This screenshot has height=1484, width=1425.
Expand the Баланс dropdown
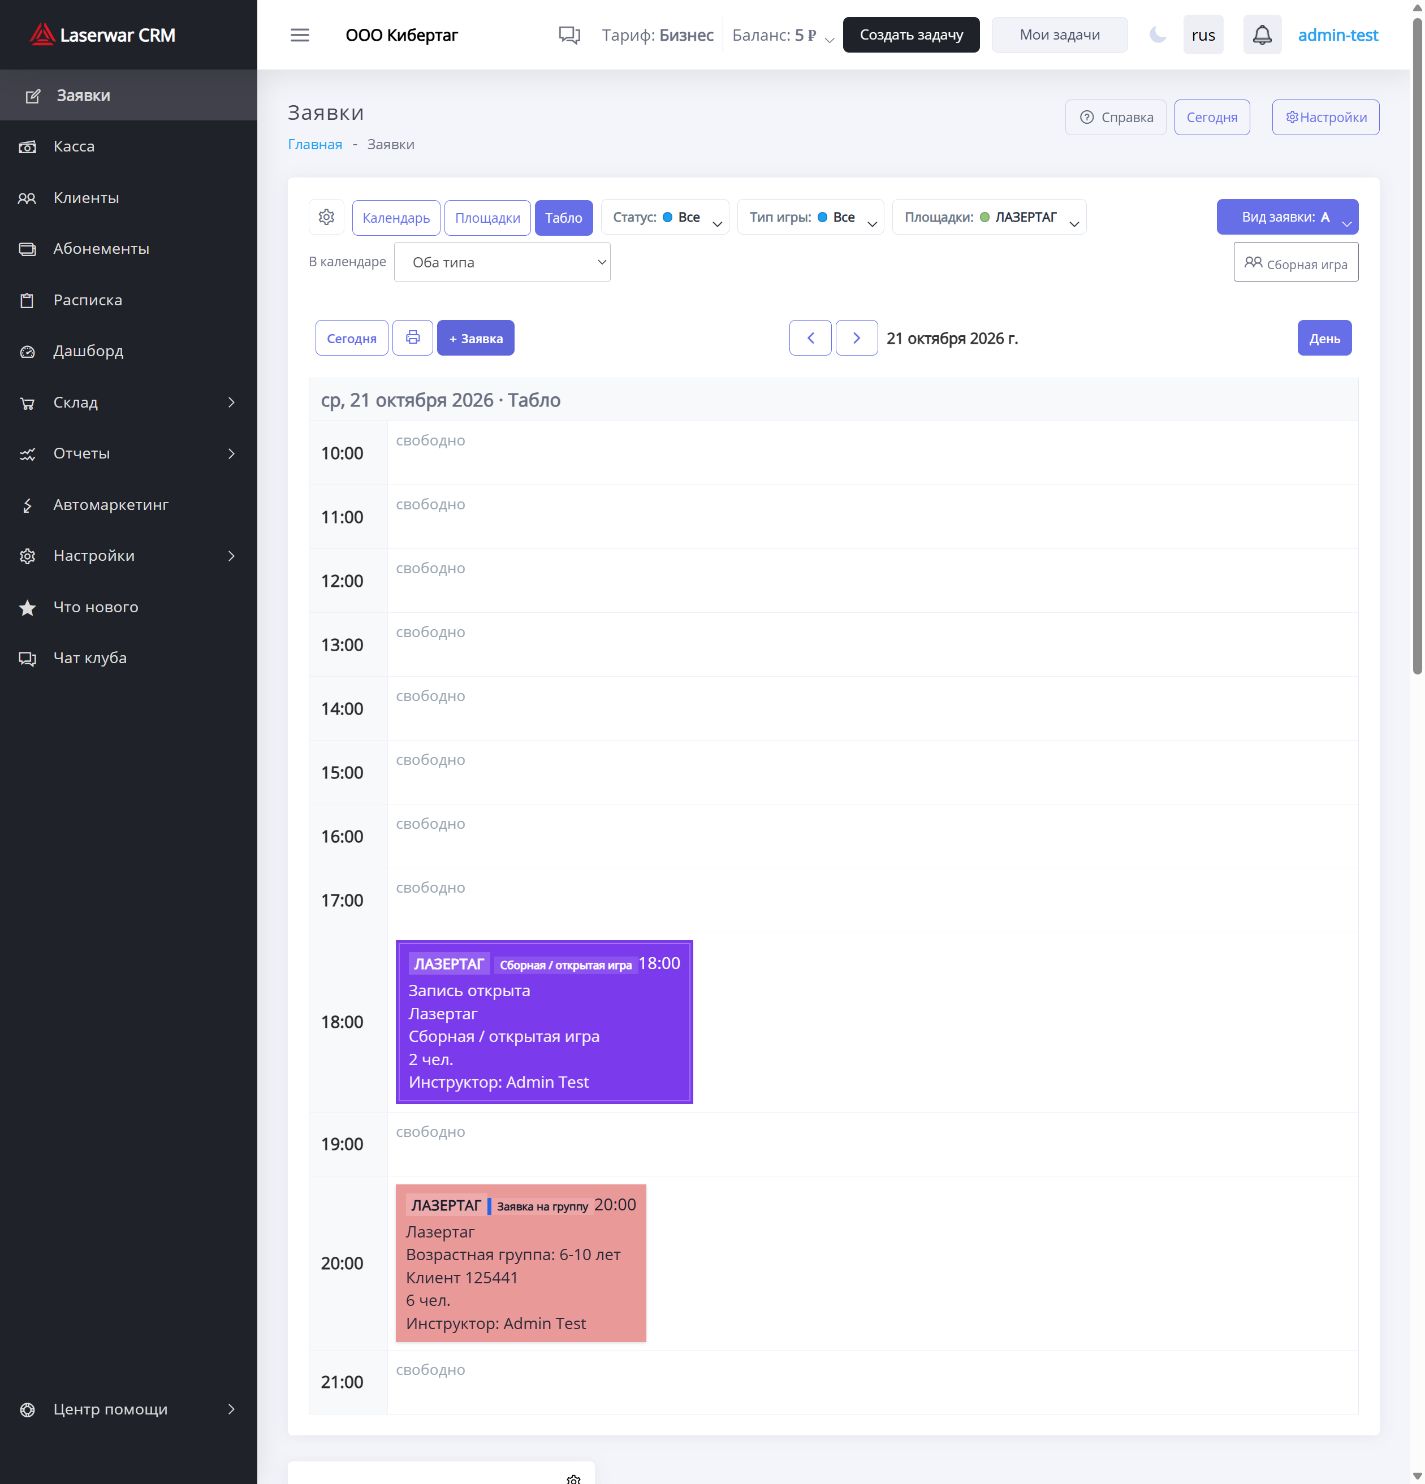point(783,35)
